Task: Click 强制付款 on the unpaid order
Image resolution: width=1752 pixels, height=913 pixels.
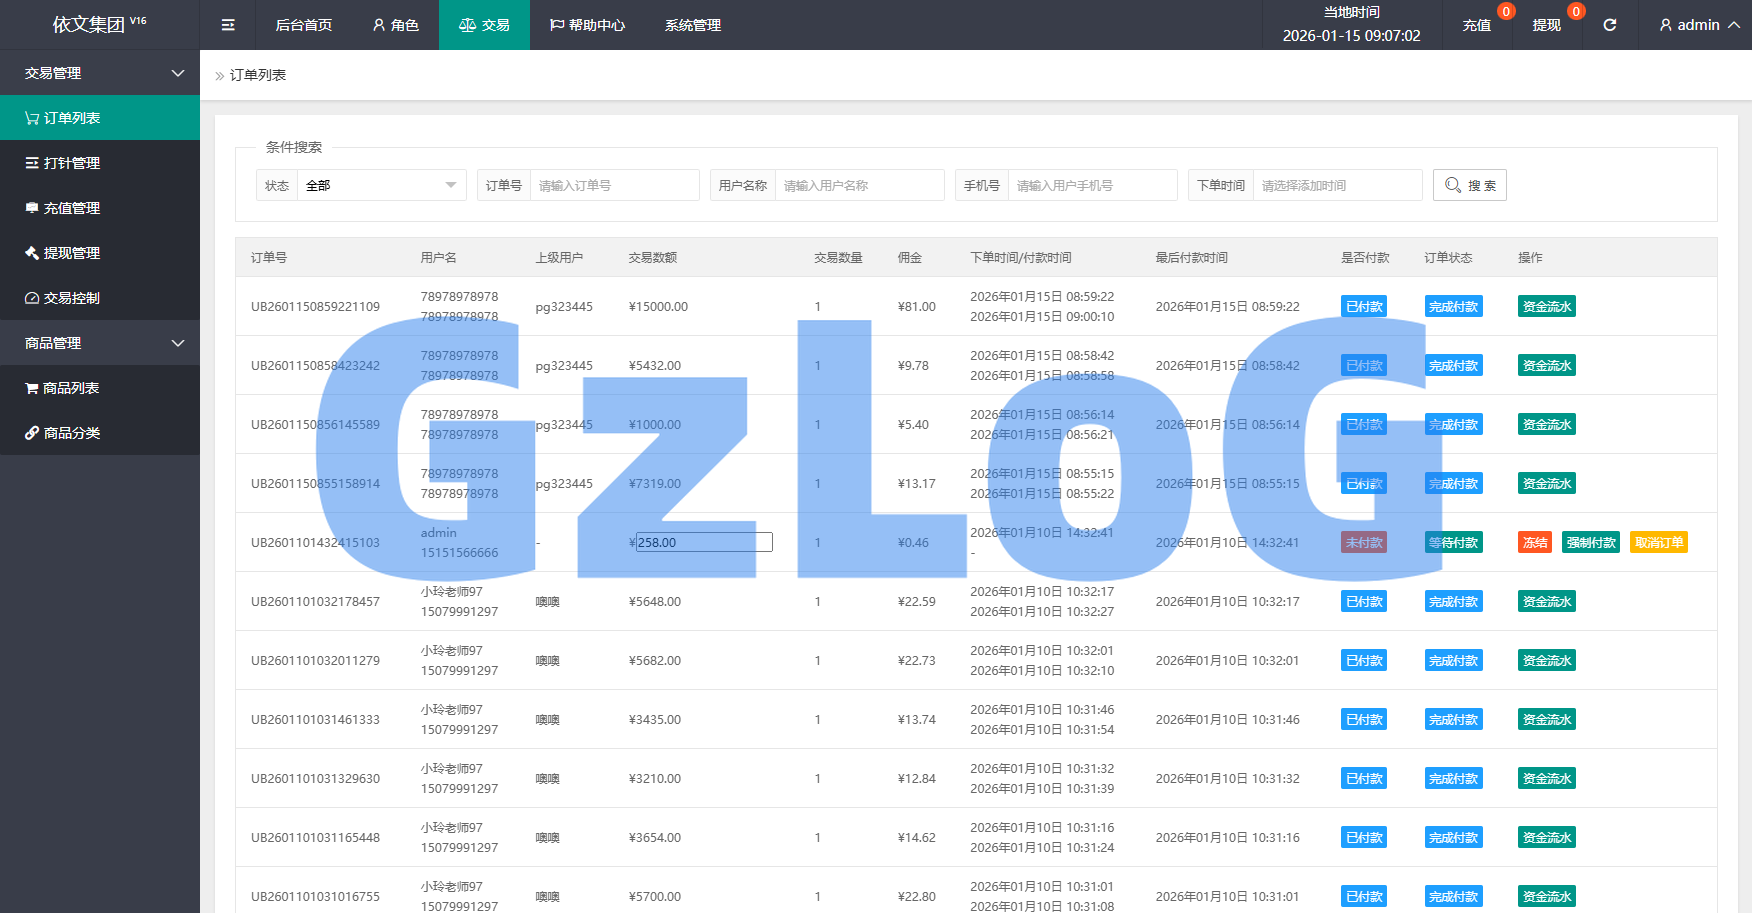Action: click(1590, 543)
